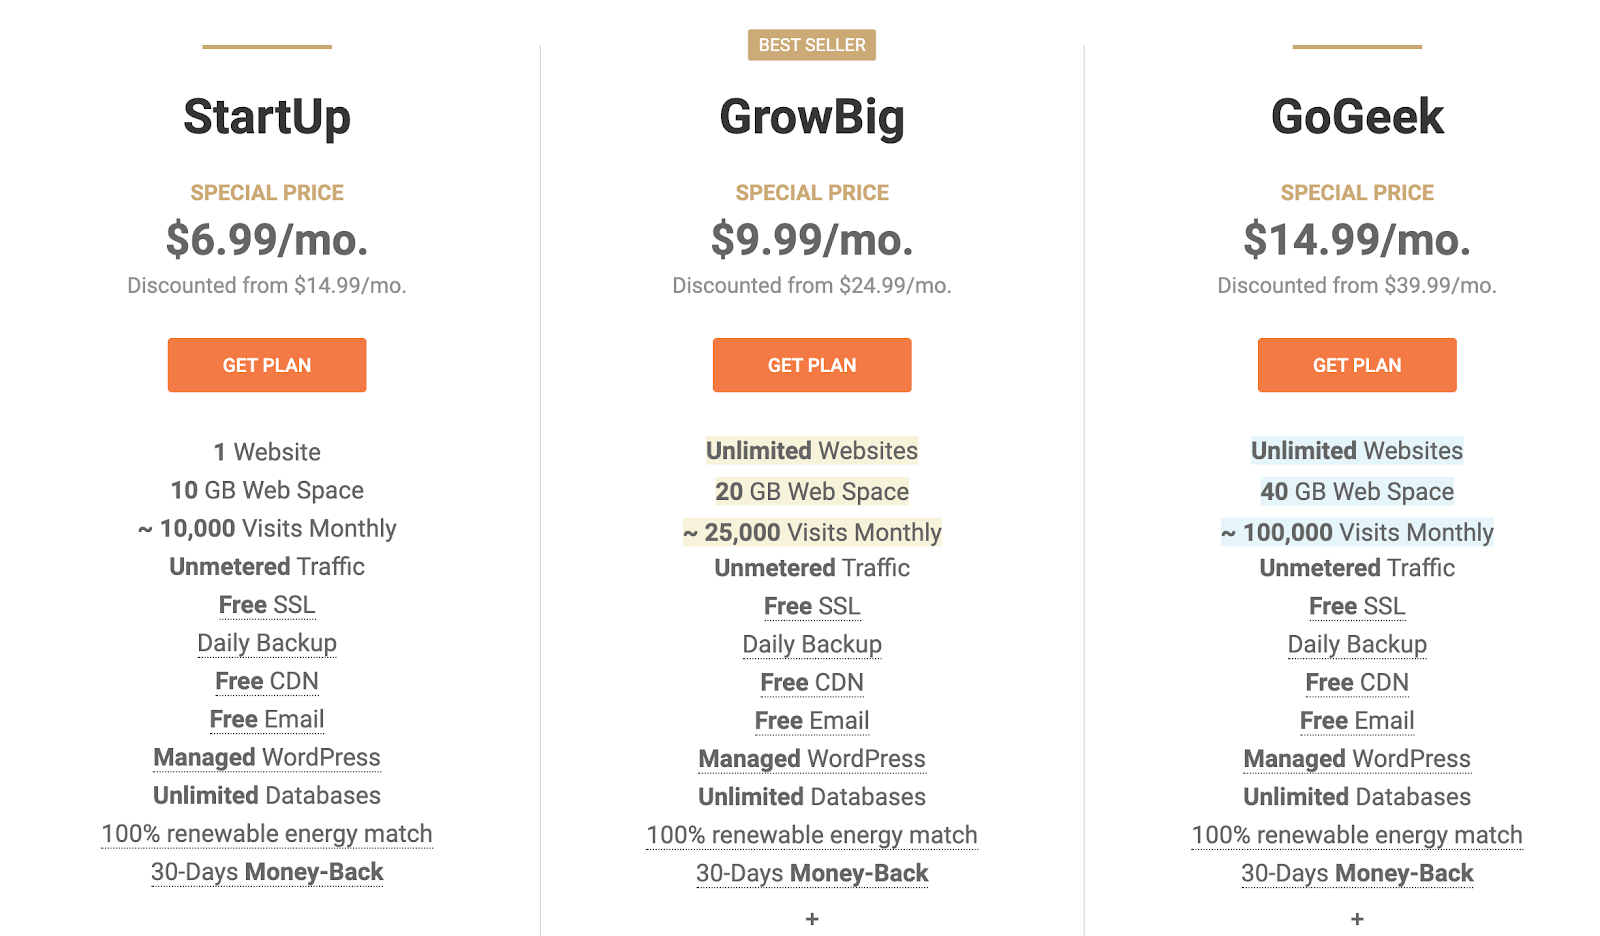Open Free Email info under StartUp

coord(267,719)
